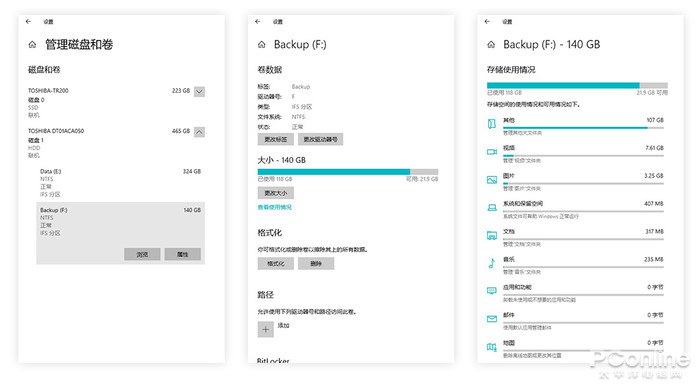The height and width of the screenshot is (387, 700).
Task: Open home from 管理磁盘和卷 panel
Action: (32, 45)
